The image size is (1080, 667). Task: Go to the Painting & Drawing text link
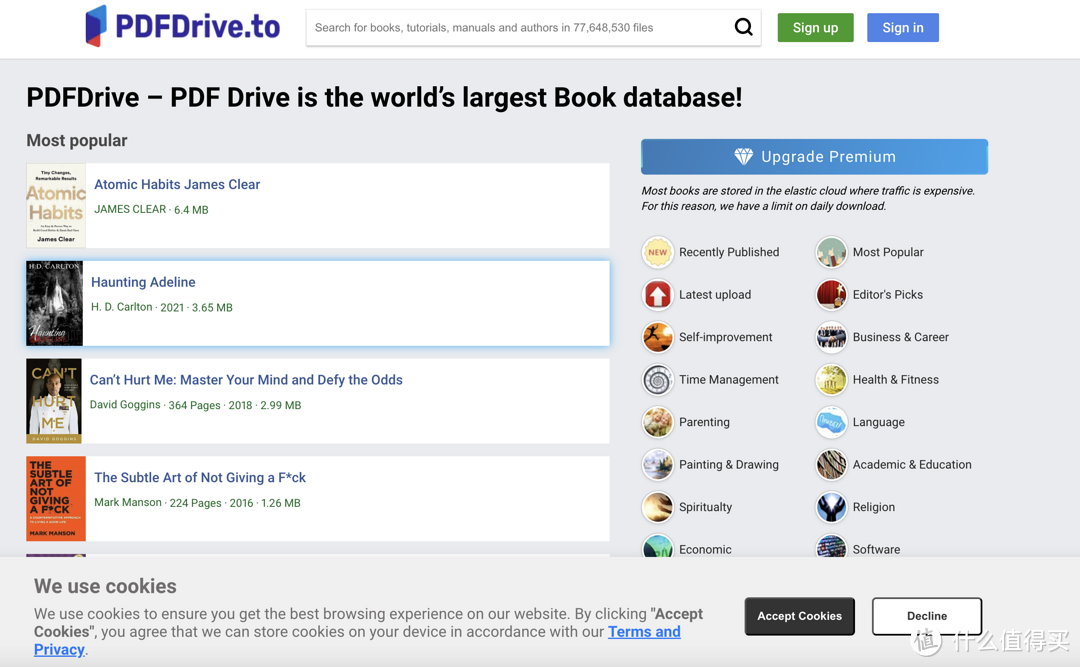(729, 465)
